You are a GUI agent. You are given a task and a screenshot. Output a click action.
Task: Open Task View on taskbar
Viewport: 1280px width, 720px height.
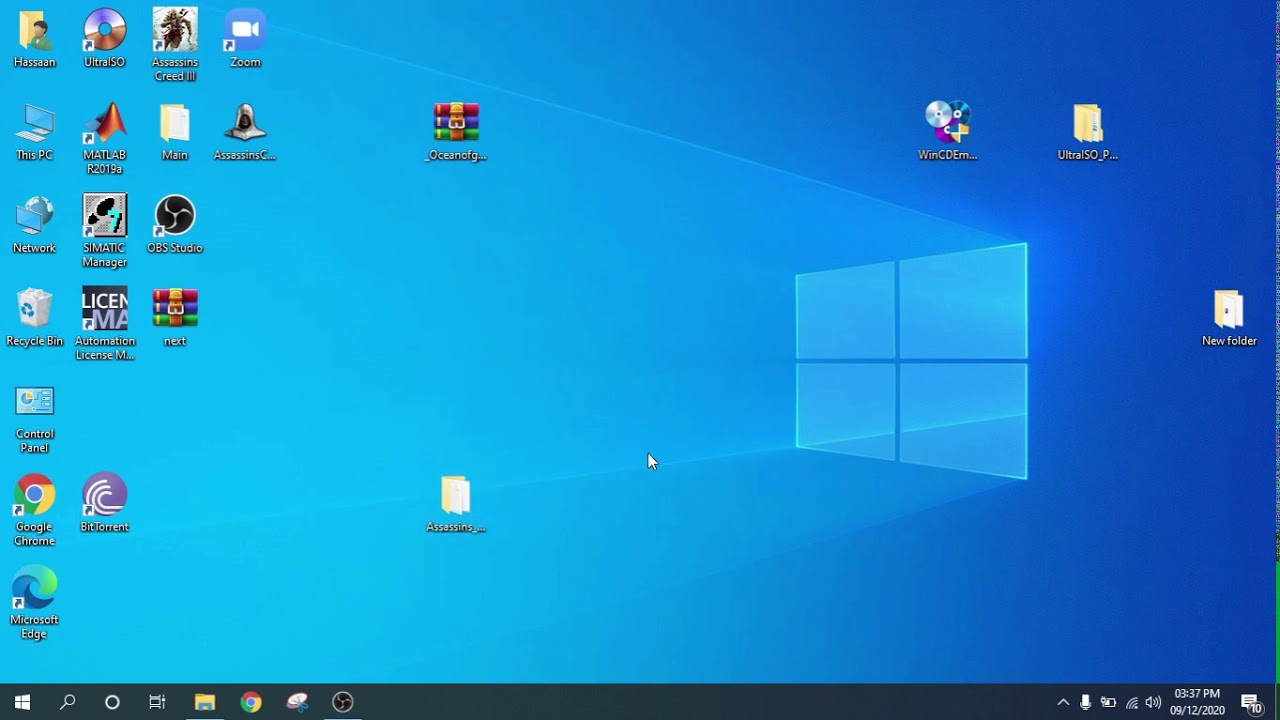pyautogui.click(x=157, y=702)
